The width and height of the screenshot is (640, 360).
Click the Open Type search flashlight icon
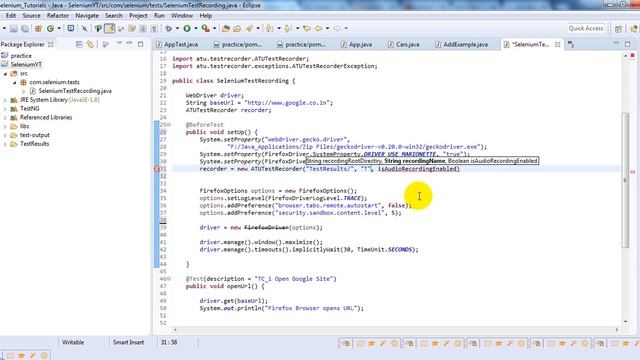click(x=249, y=28)
